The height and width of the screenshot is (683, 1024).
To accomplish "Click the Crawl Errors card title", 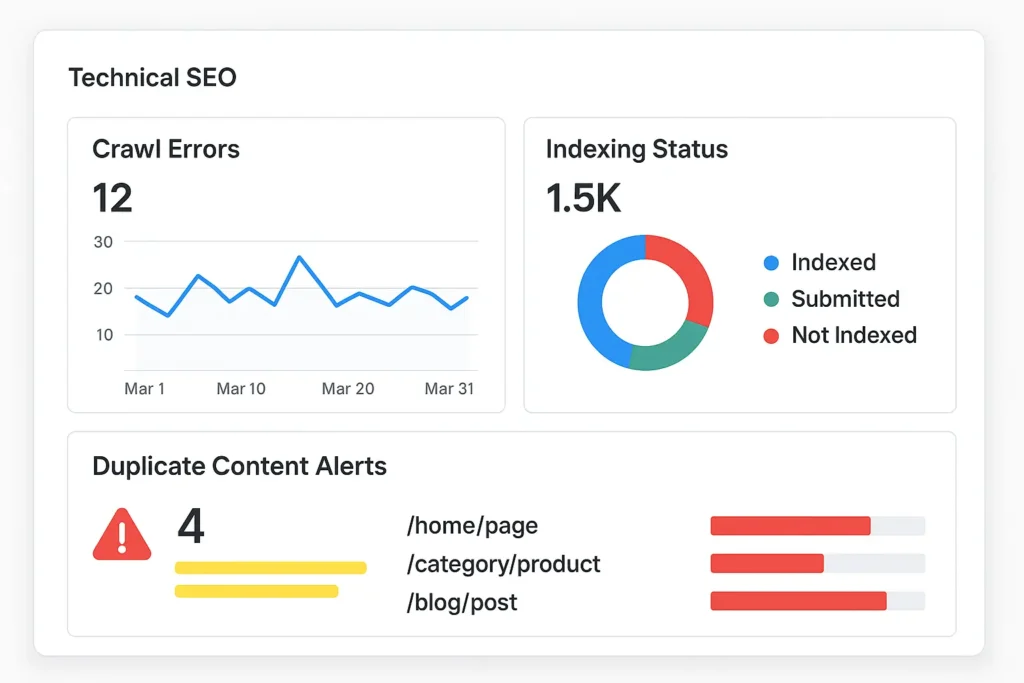I will click(166, 150).
